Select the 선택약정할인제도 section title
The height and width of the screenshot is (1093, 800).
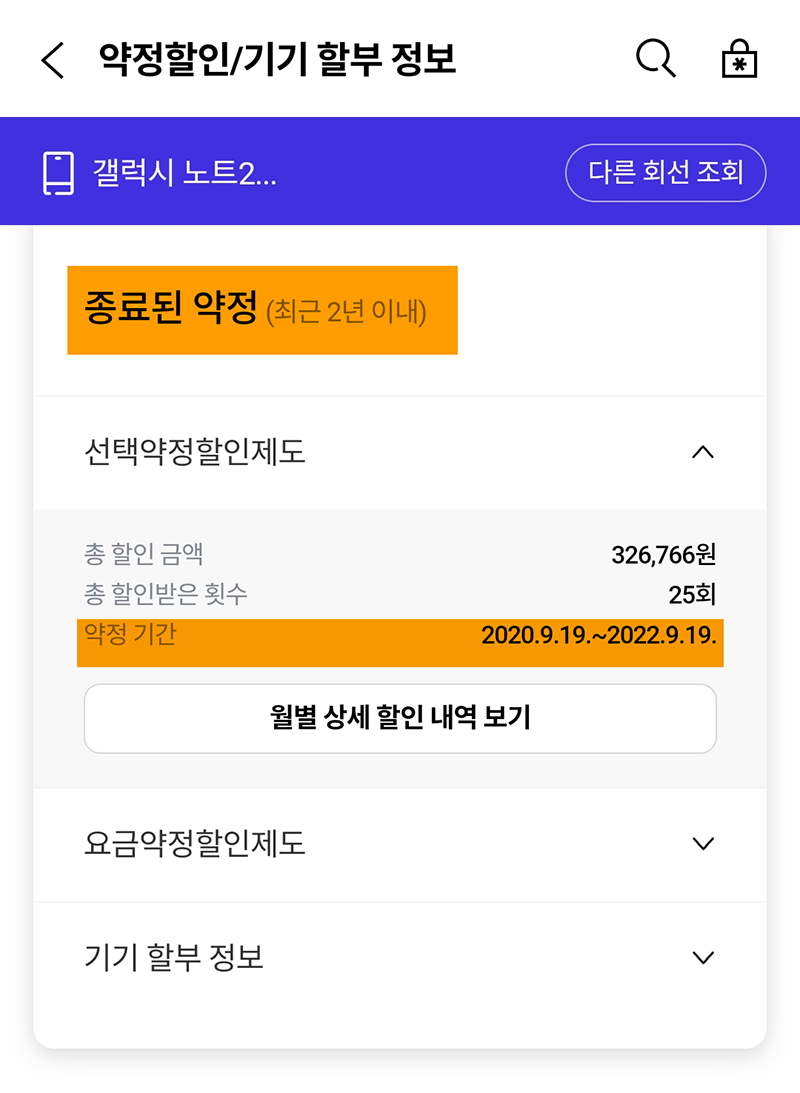coord(195,452)
